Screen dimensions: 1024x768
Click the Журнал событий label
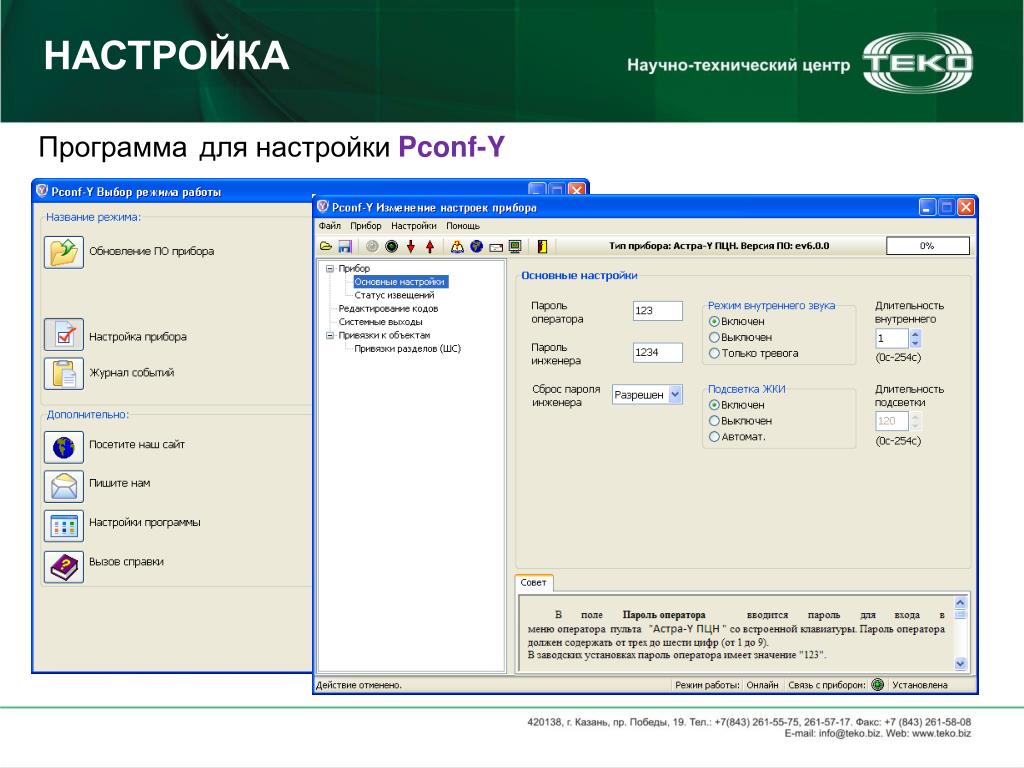(x=131, y=373)
